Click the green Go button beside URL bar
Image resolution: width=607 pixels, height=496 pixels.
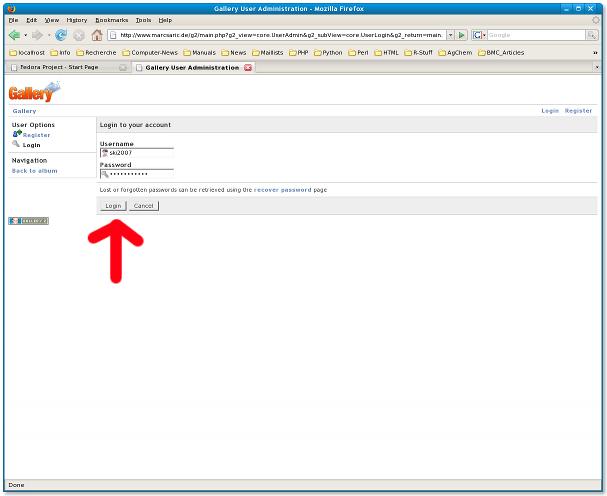462,35
